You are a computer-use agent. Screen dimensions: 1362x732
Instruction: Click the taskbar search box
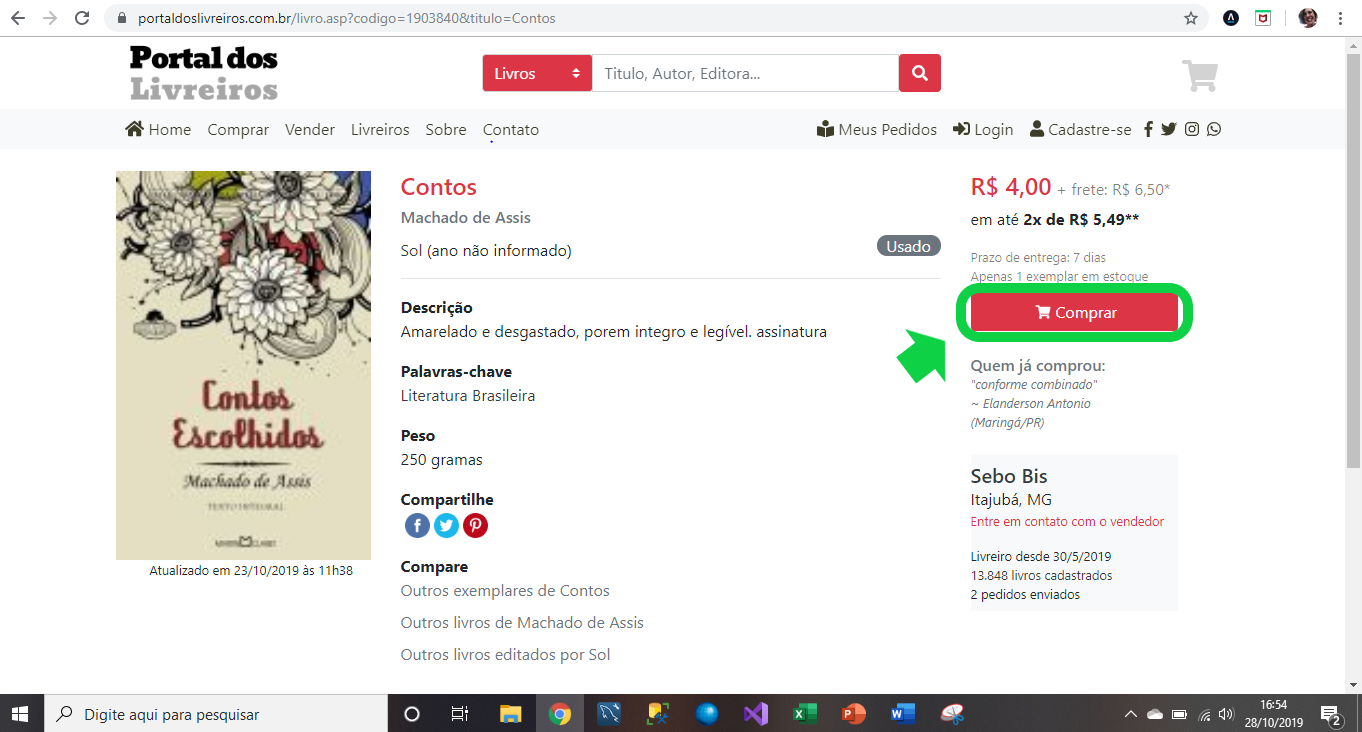point(215,714)
